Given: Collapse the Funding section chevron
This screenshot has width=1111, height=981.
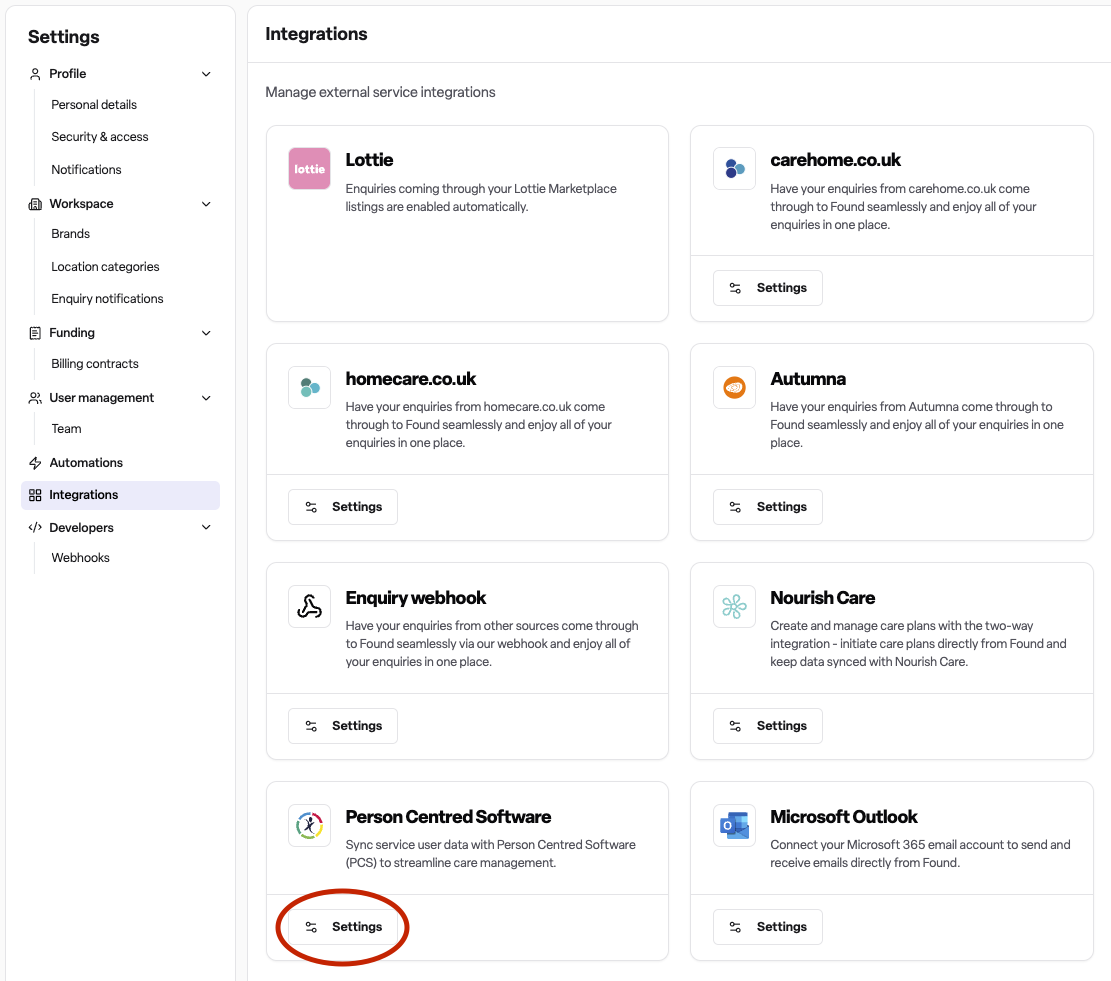Looking at the screenshot, I should (206, 333).
